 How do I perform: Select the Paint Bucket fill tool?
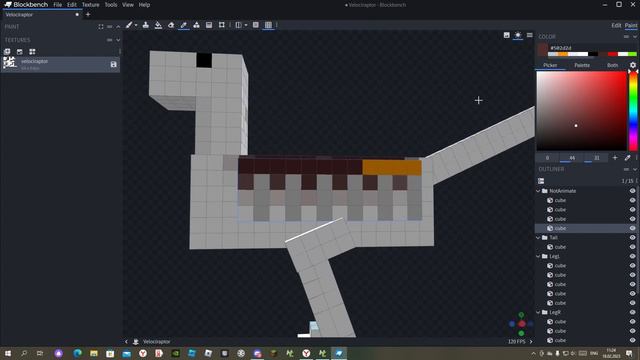click(158, 25)
